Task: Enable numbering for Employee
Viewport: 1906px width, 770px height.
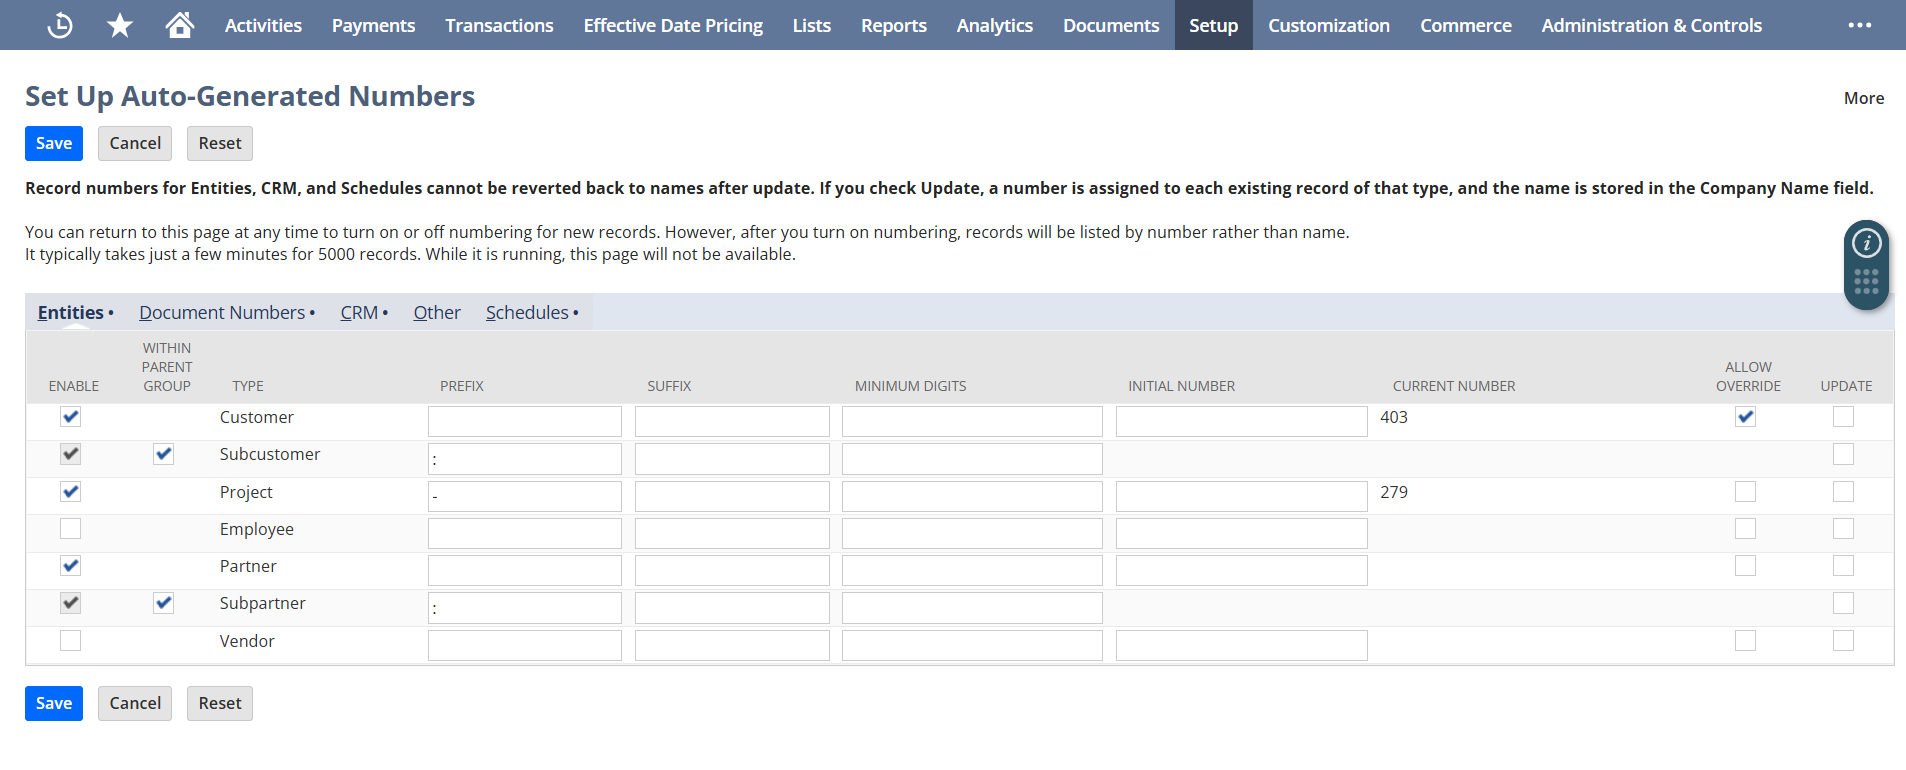Action: coord(70,529)
